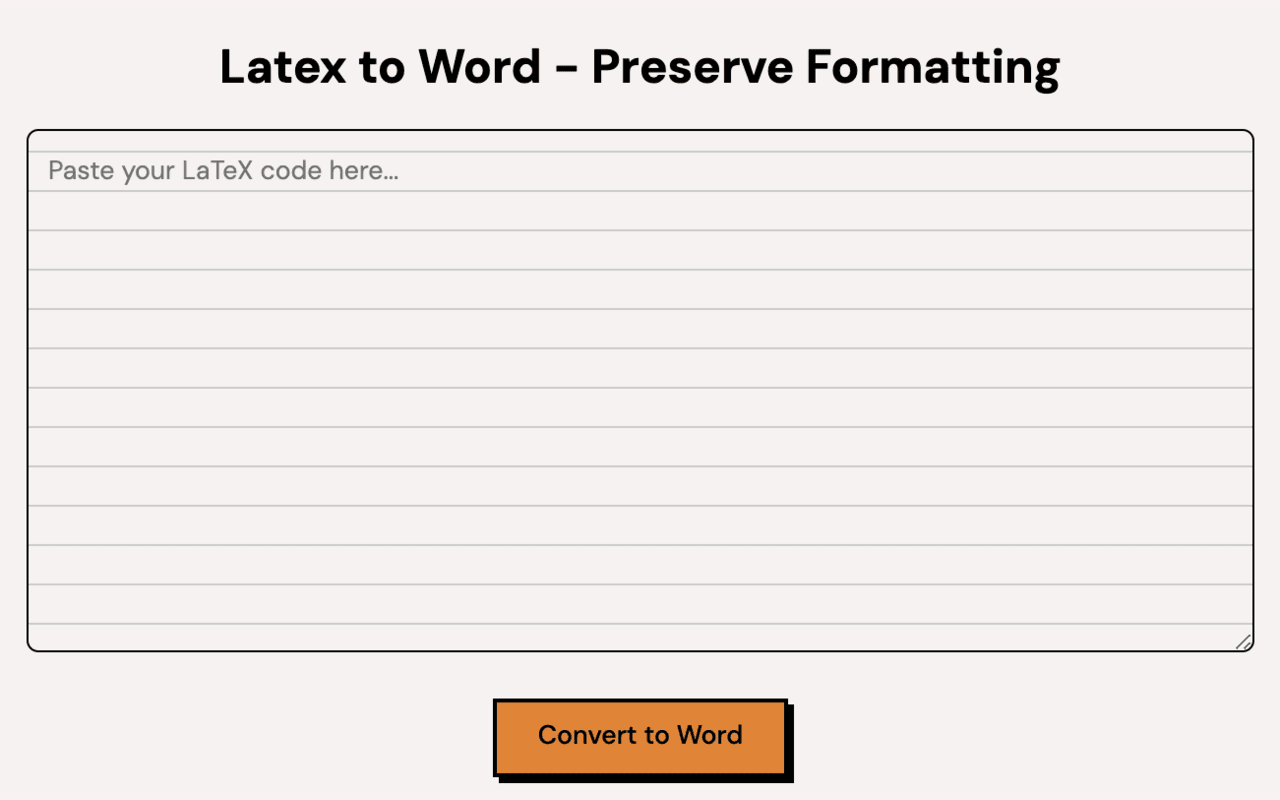Focus the text area with placeholder text
The width and height of the screenshot is (1280, 800).
640,390
